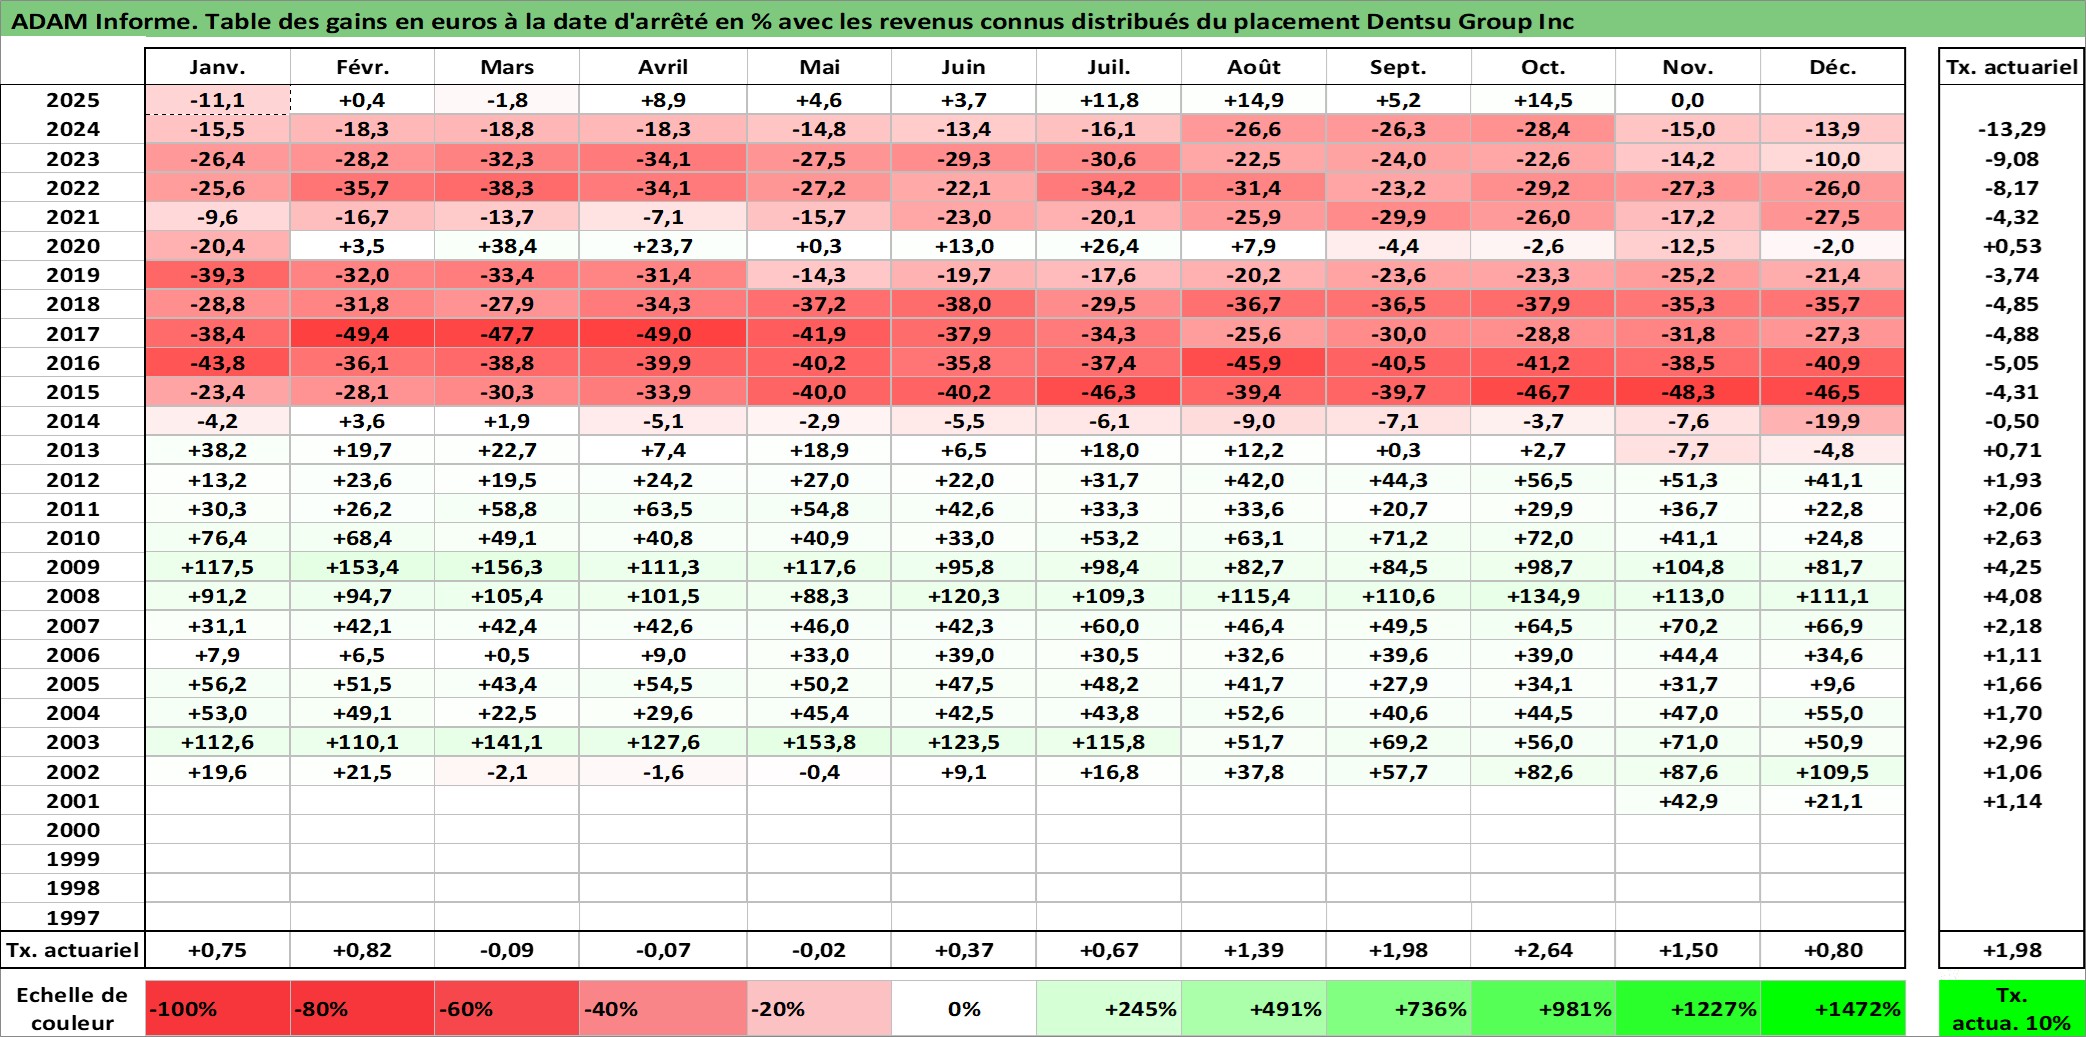The height and width of the screenshot is (1037, 2086).
Task: Select the Mars actuarial rate -0,09
Action: pos(507,950)
